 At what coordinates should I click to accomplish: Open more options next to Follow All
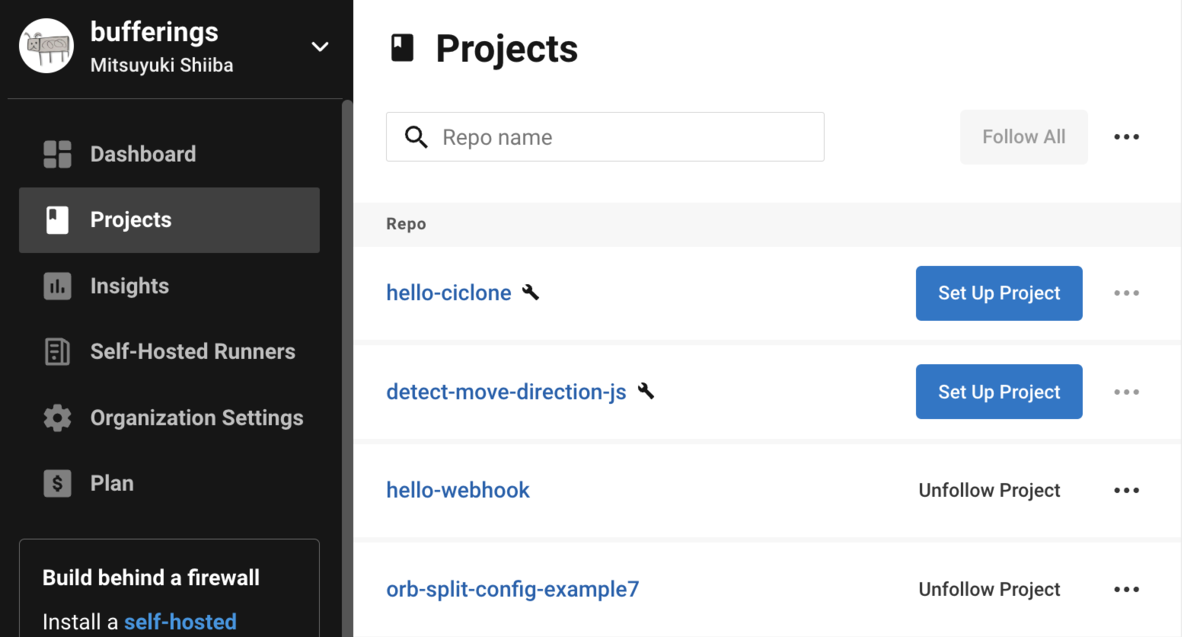pos(1126,137)
